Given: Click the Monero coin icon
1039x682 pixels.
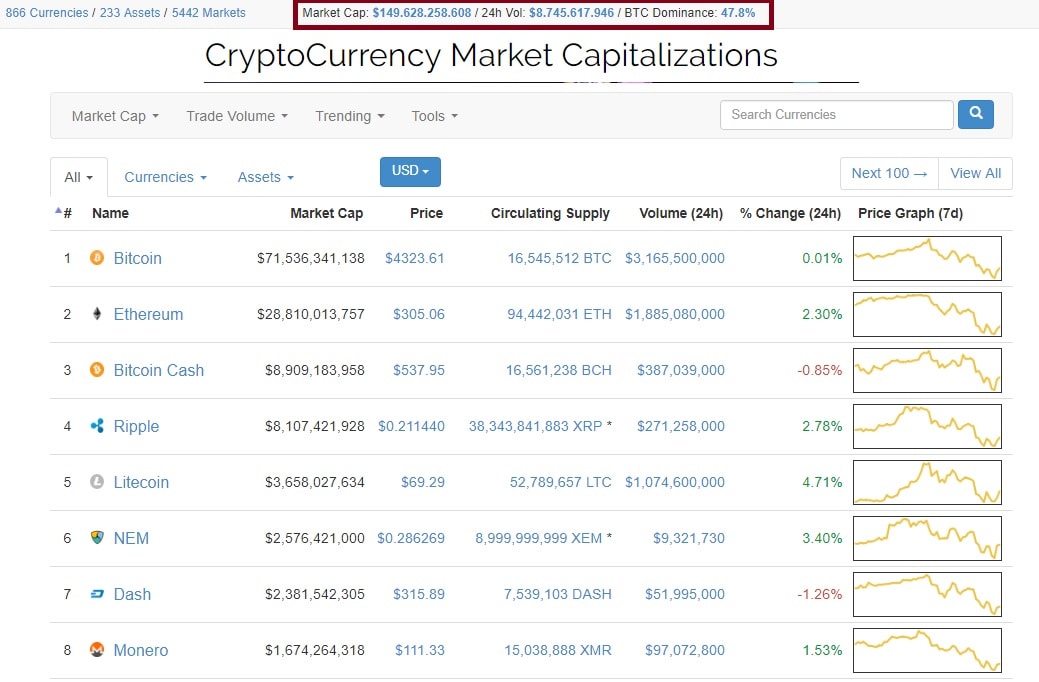Looking at the screenshot, I should 97,650.
